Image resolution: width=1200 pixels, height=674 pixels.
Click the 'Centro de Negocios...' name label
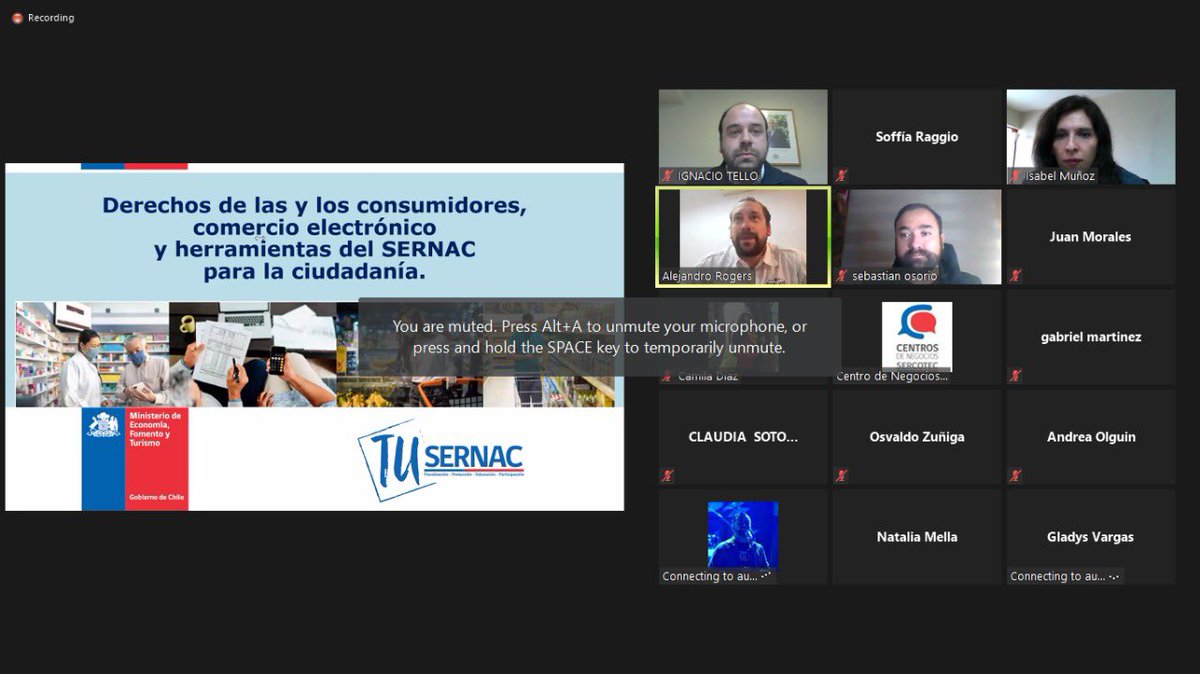click(892, 376)
